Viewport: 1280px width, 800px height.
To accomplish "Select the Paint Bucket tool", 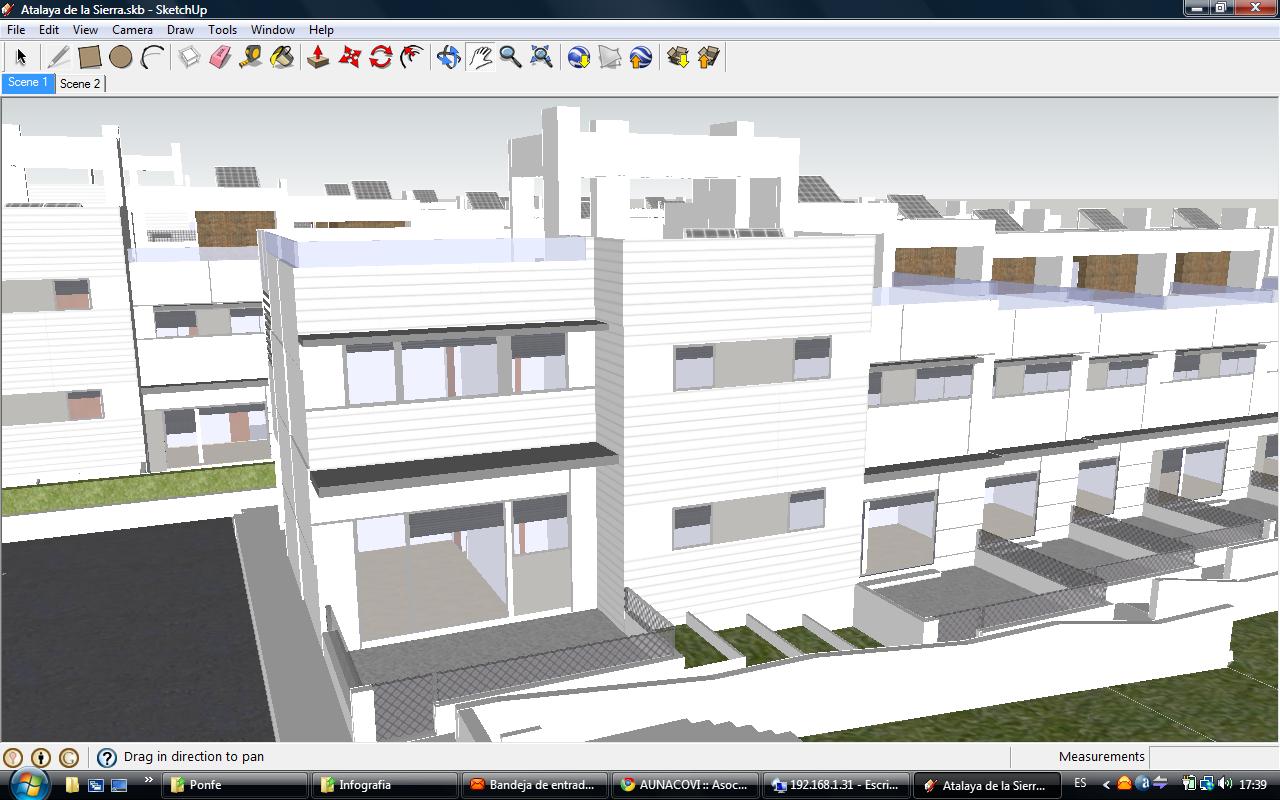I will coord(282,57).
